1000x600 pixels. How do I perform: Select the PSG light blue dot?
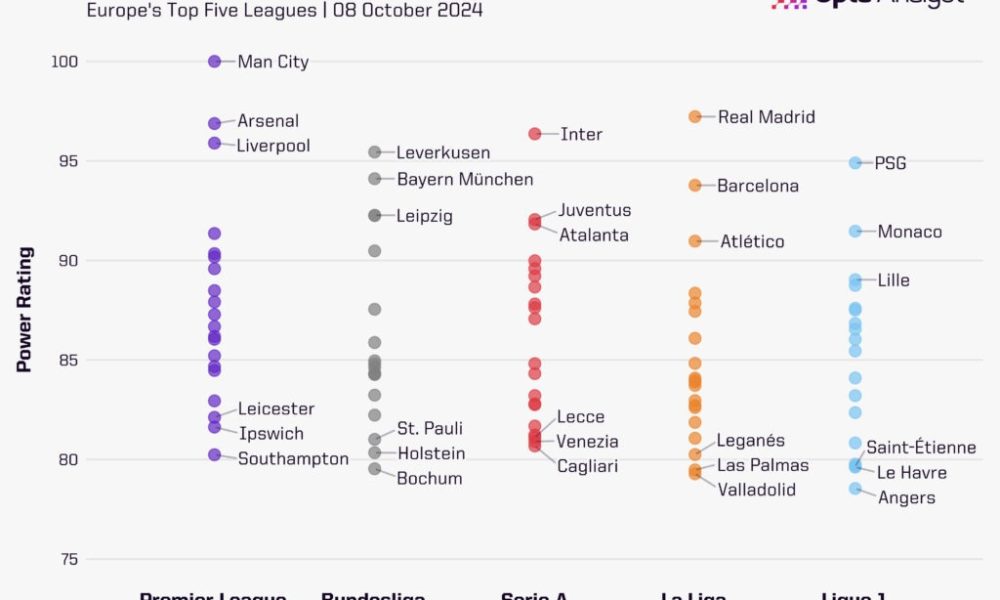pos(856,162)
